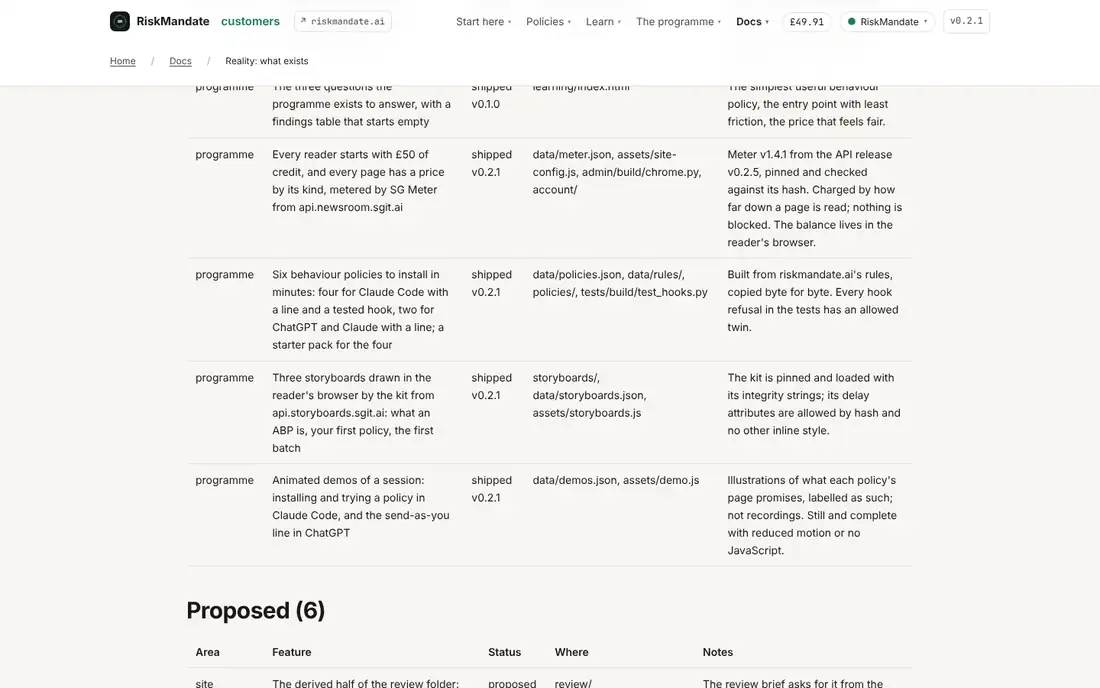Click 'programme' in the Every reader starts row
Viewport: 1100px width, 688px height.
coord(224,155)
